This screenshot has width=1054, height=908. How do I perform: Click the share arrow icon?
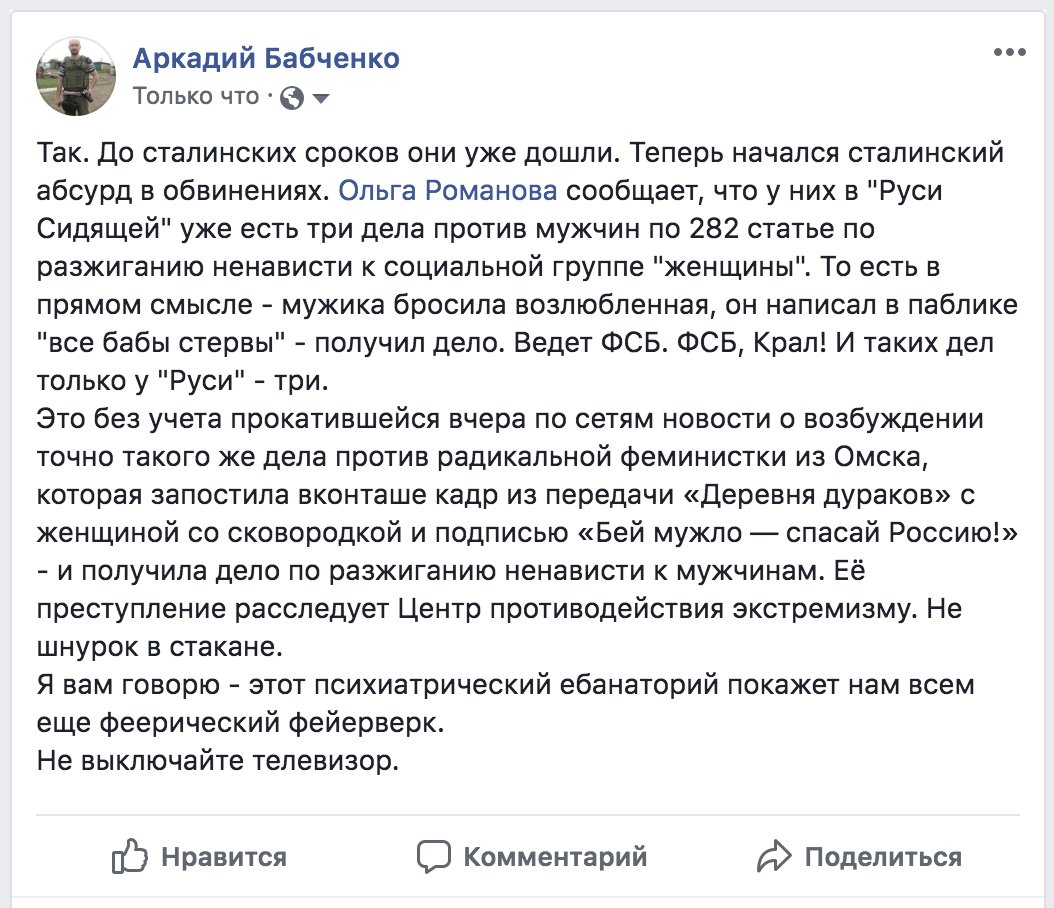[774, 856]
